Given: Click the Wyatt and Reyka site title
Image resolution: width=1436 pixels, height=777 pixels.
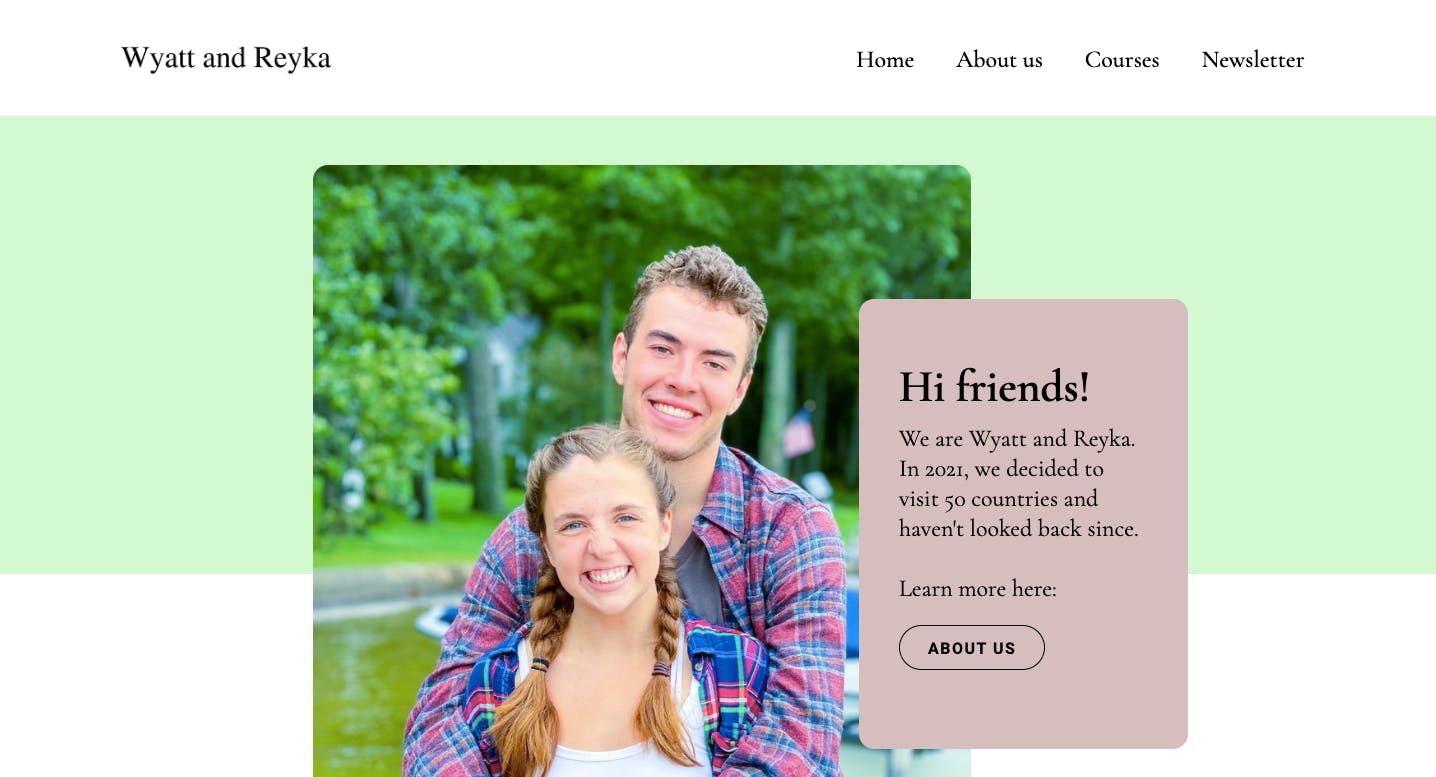Looking at the screenshot, I should pyautogui.click(x=226, y=58).
